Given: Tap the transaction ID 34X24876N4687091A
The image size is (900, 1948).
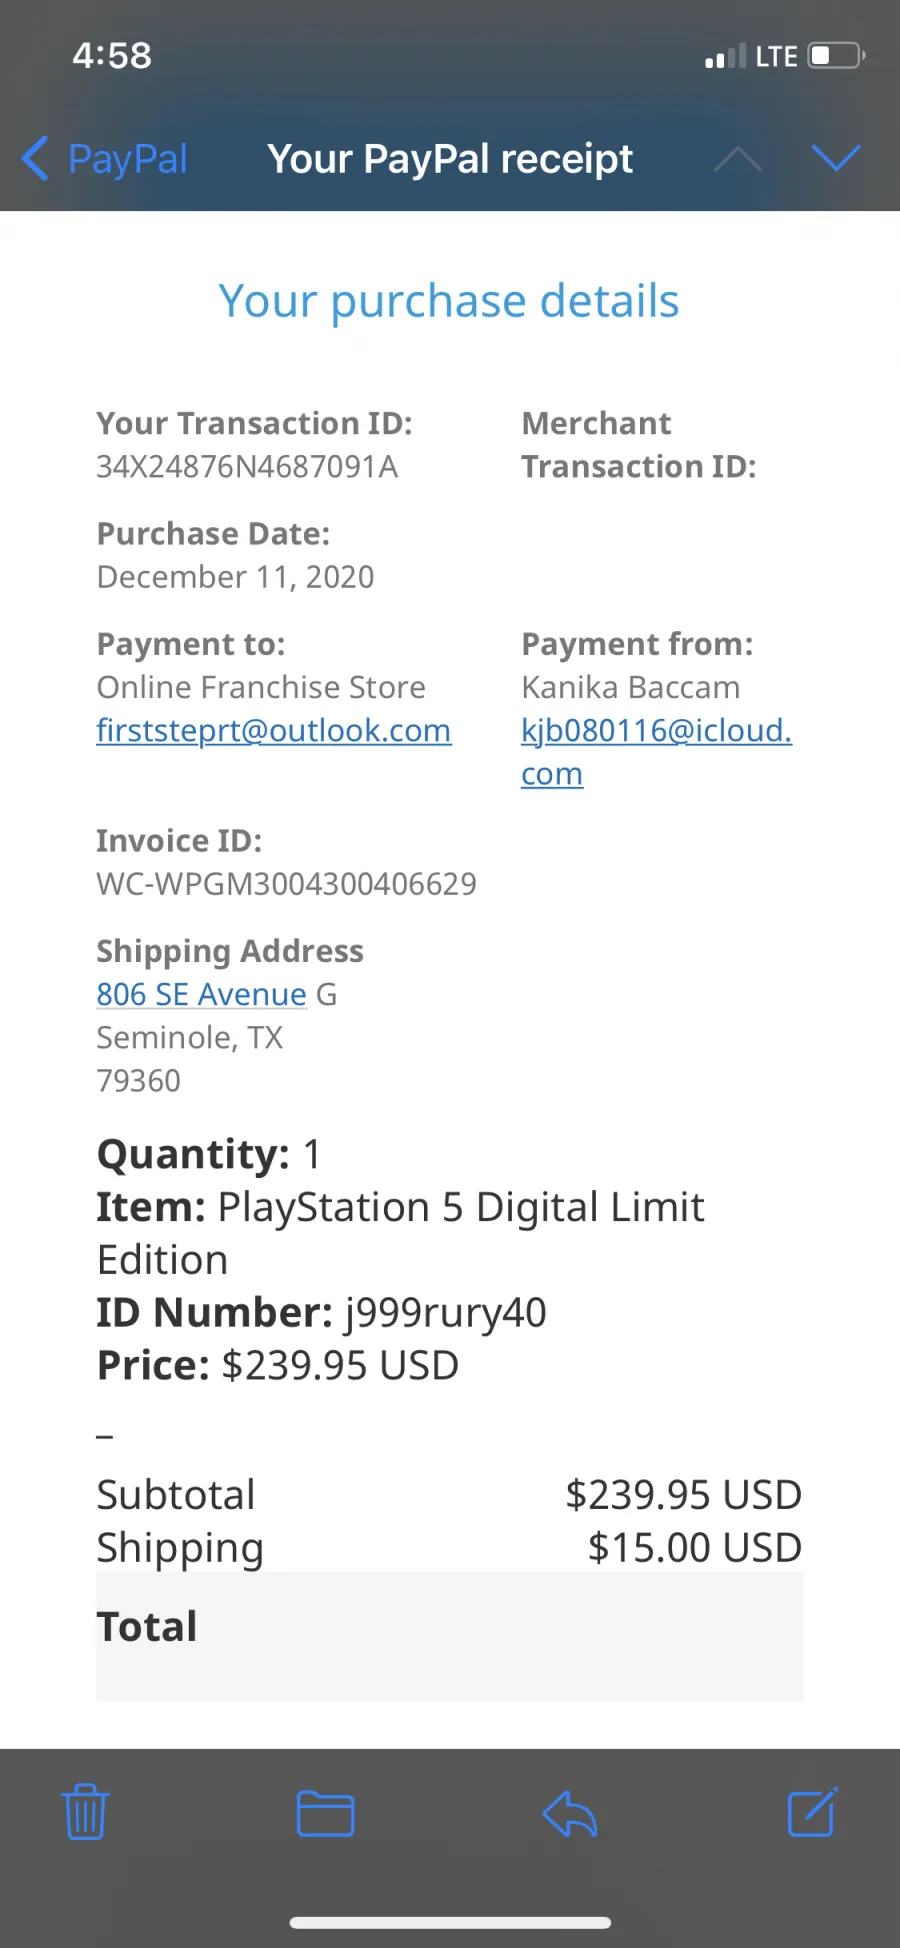Looking at the screenshot, I should pos(247,467).
